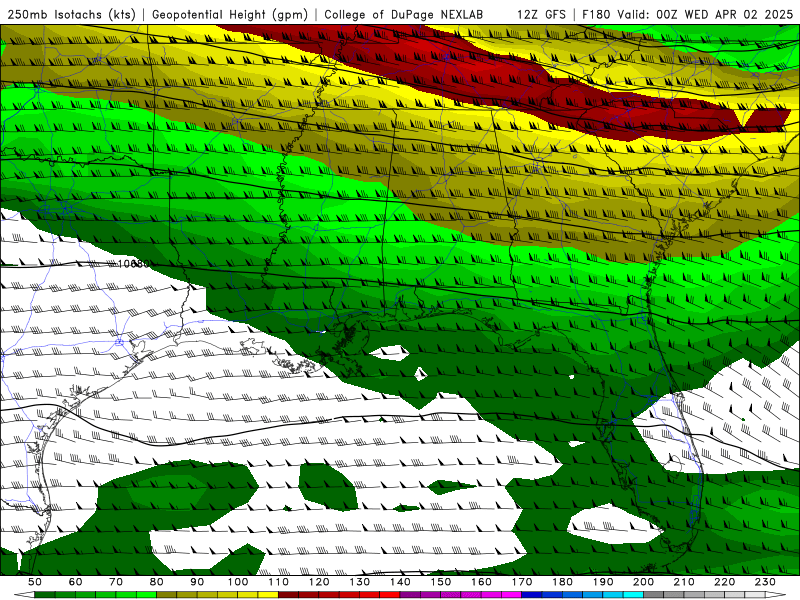This screenshot has height=600, width=800.
Task: Click the '70' color scale label
Action: [116, 582]
